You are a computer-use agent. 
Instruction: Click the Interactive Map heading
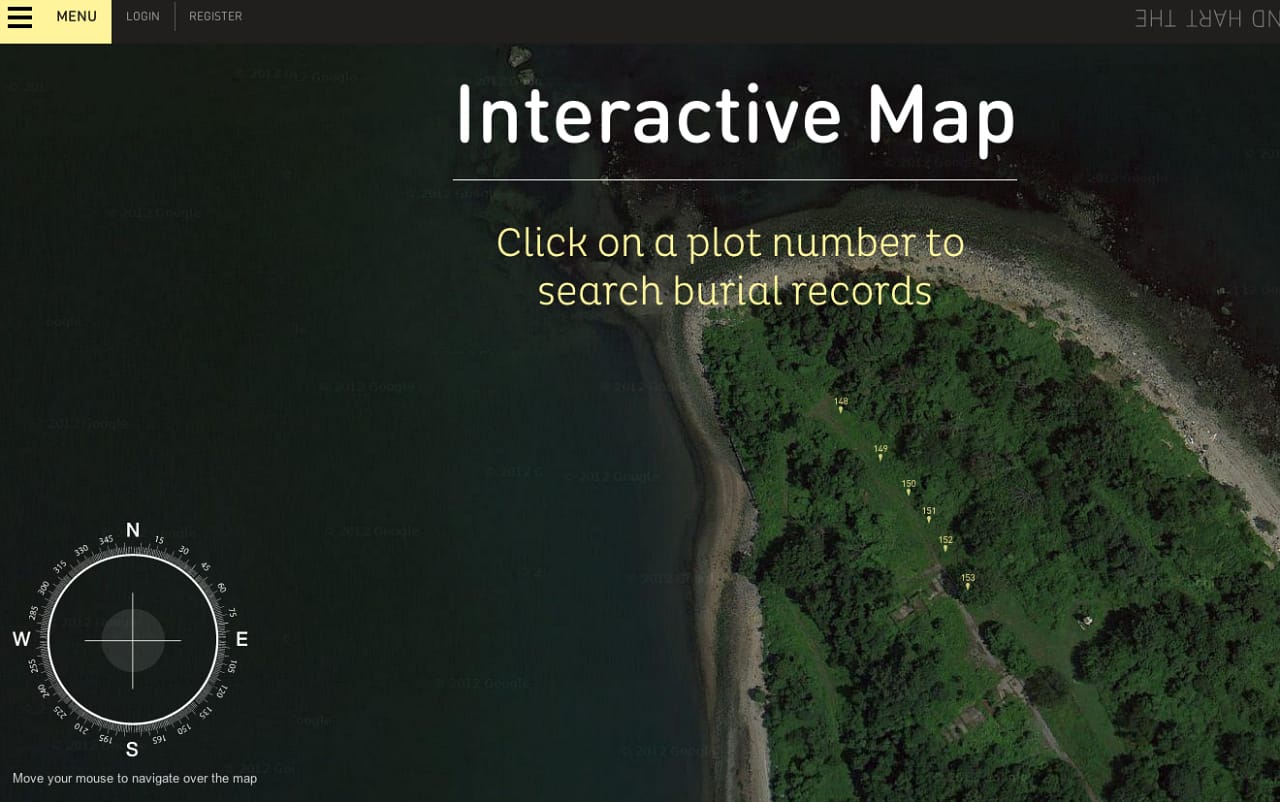735,113
